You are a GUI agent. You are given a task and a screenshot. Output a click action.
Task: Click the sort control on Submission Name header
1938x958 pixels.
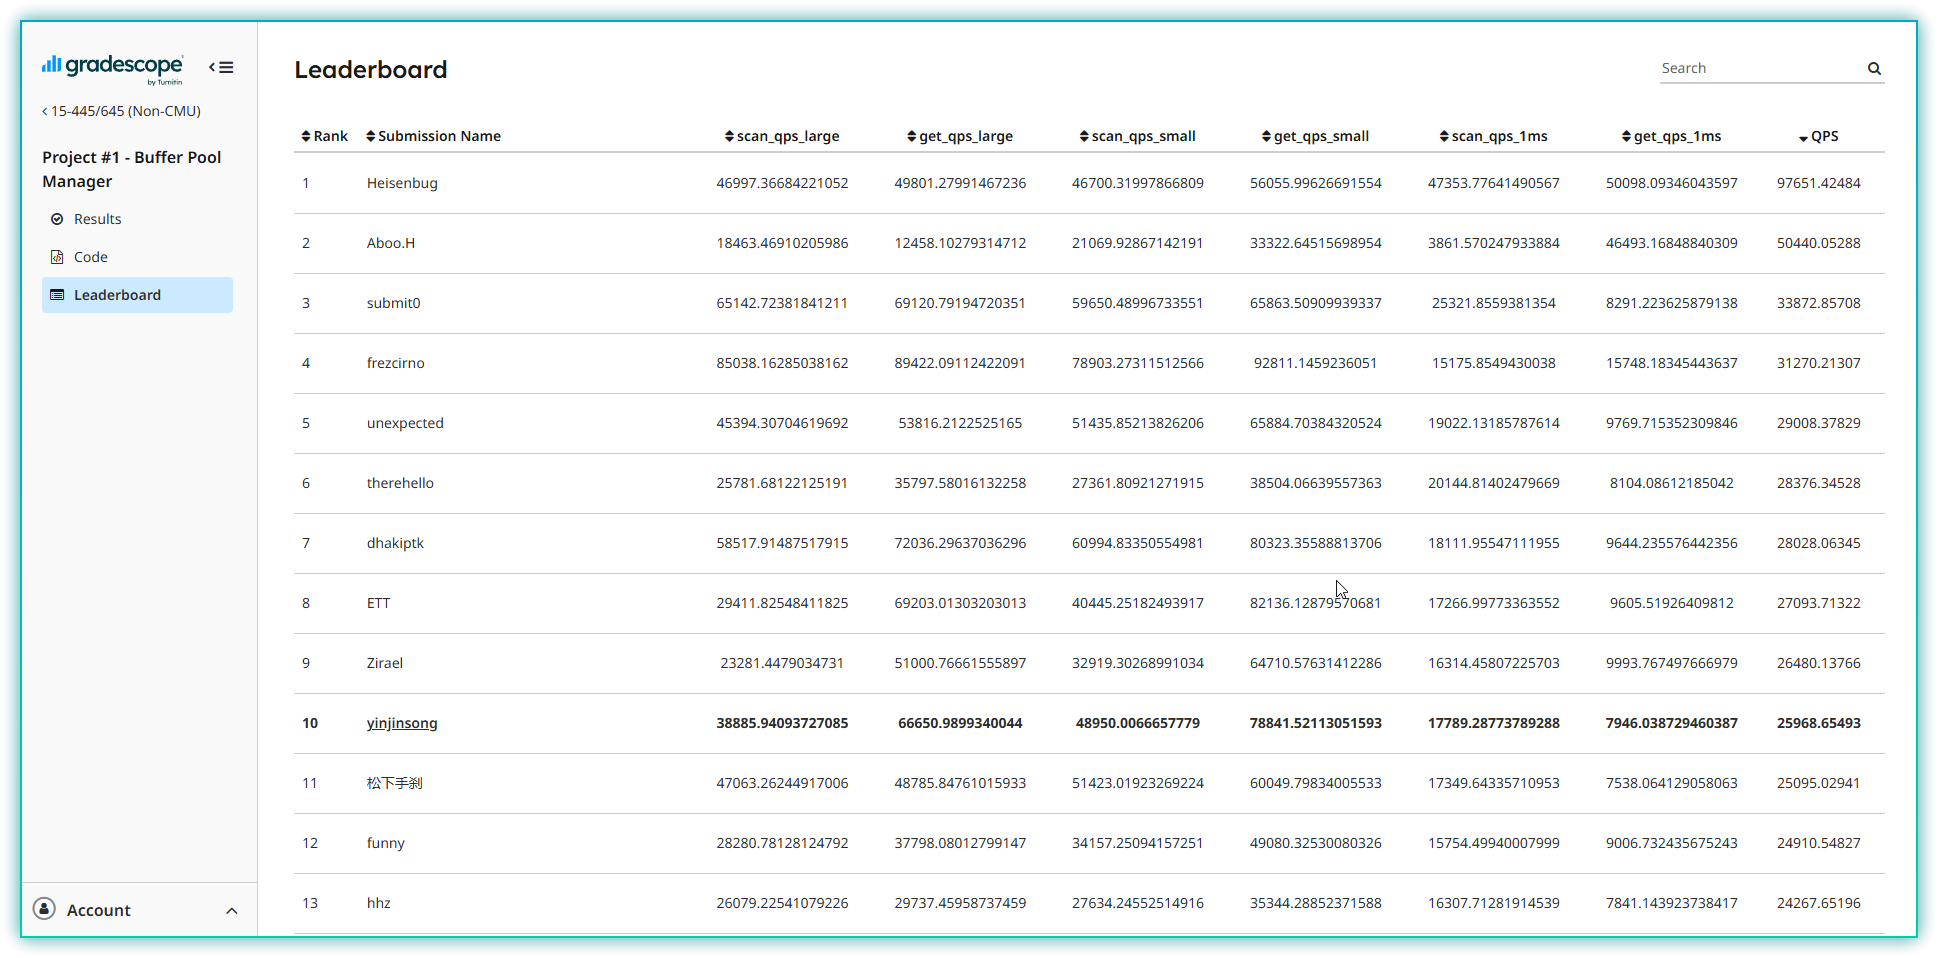tap(367, 136)
